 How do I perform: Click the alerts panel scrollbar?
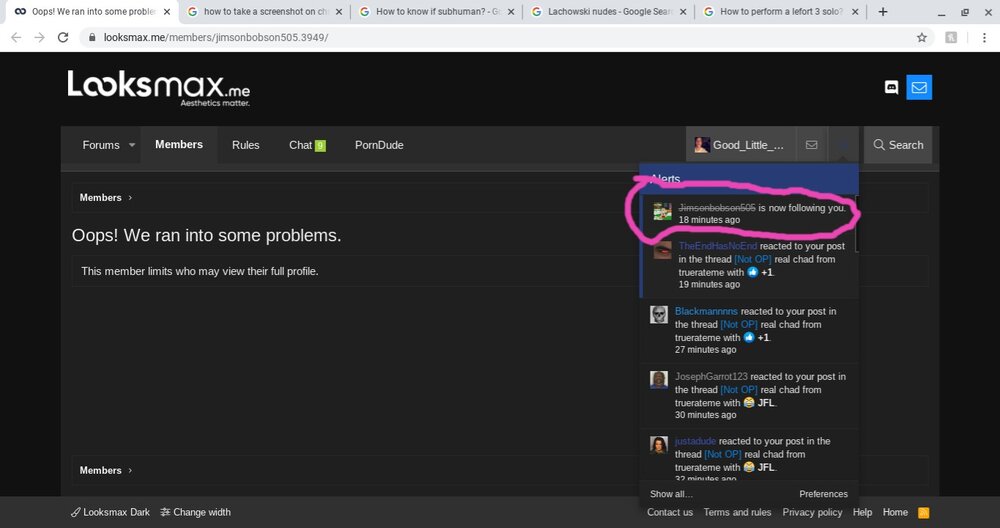tap(857, 223)
